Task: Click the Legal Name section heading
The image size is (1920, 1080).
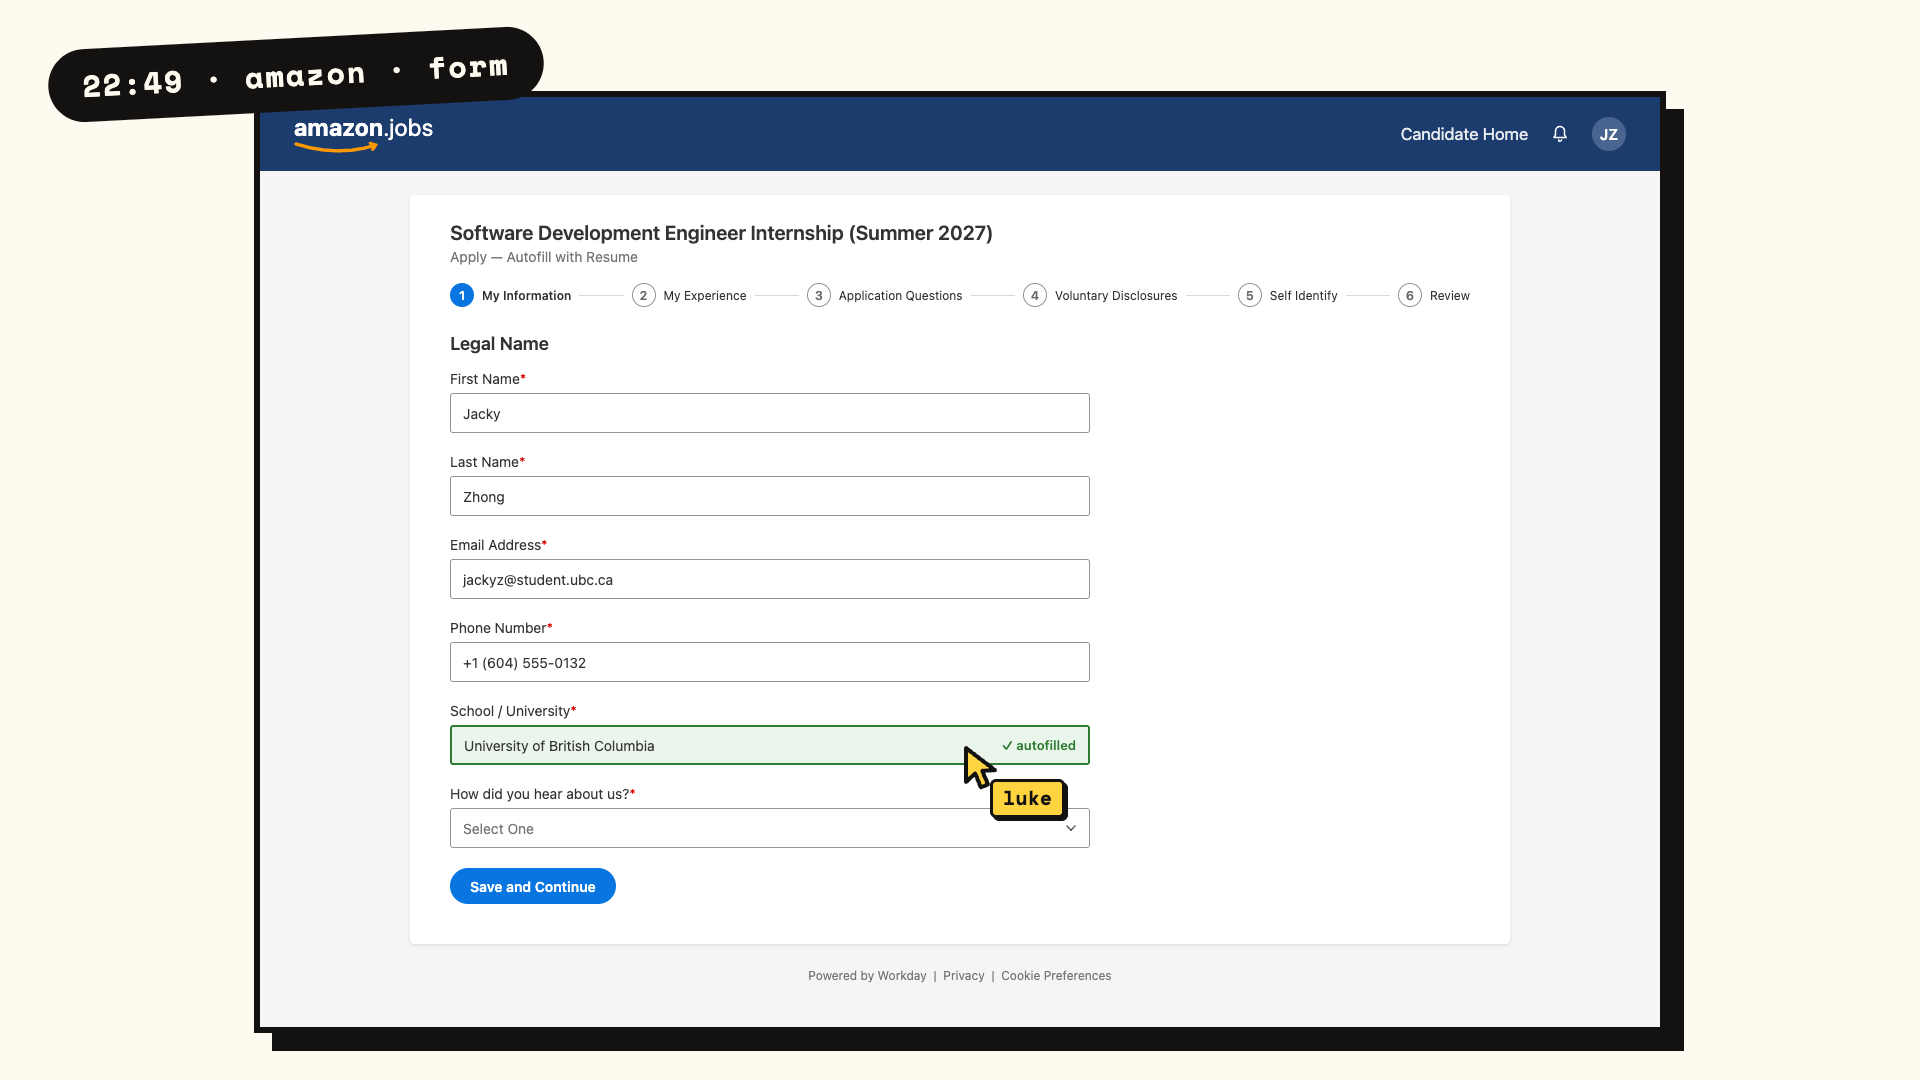Action: [499, 344]
